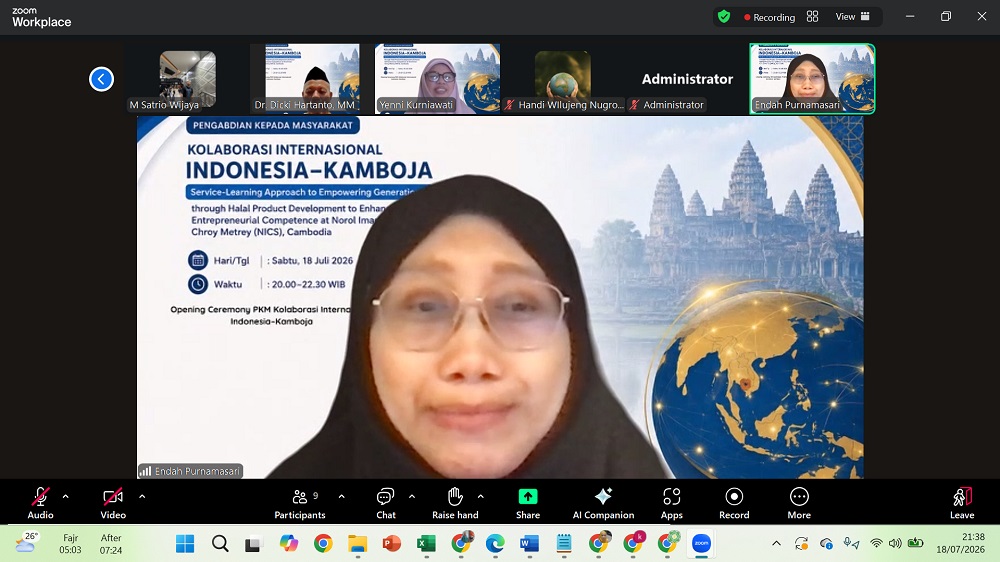This screenshot has width=1000, height=562.
Task: Click the After 07:24 widget text
Action: (110, 544)
